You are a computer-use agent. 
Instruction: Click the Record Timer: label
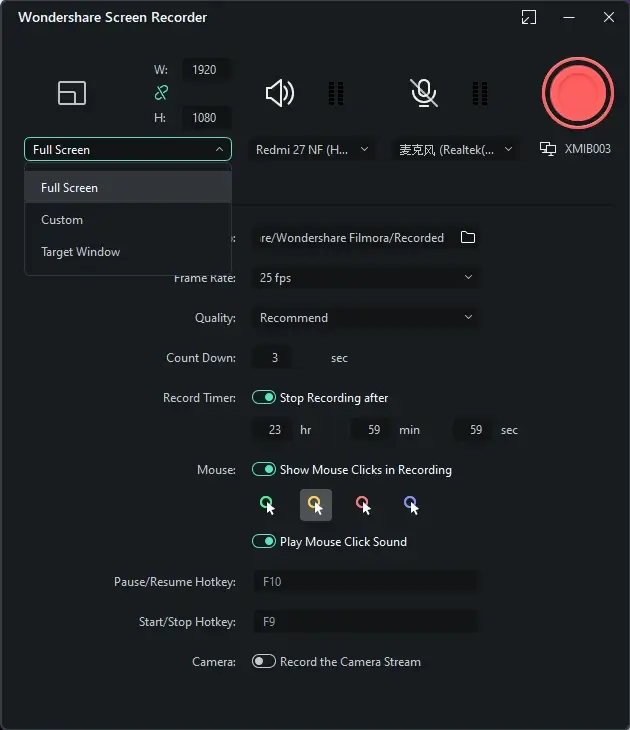point(199,398)
